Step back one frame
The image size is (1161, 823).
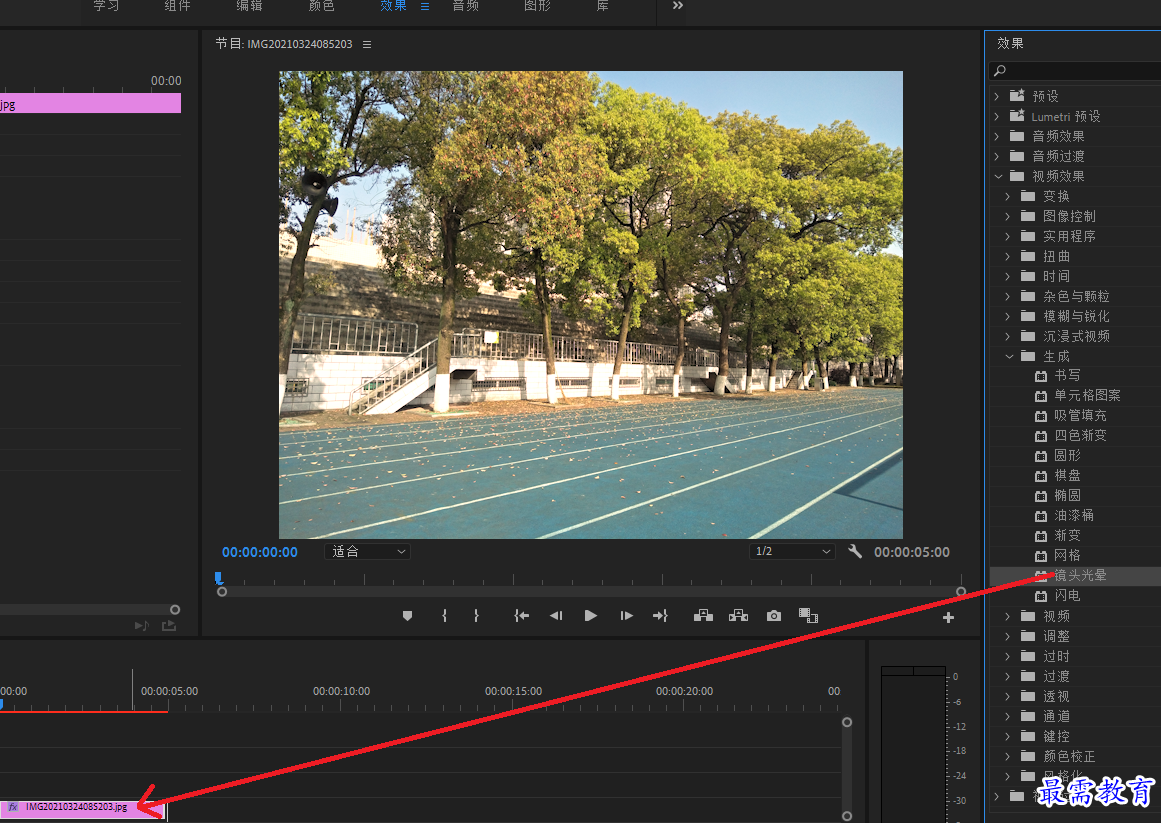[556, 616]
